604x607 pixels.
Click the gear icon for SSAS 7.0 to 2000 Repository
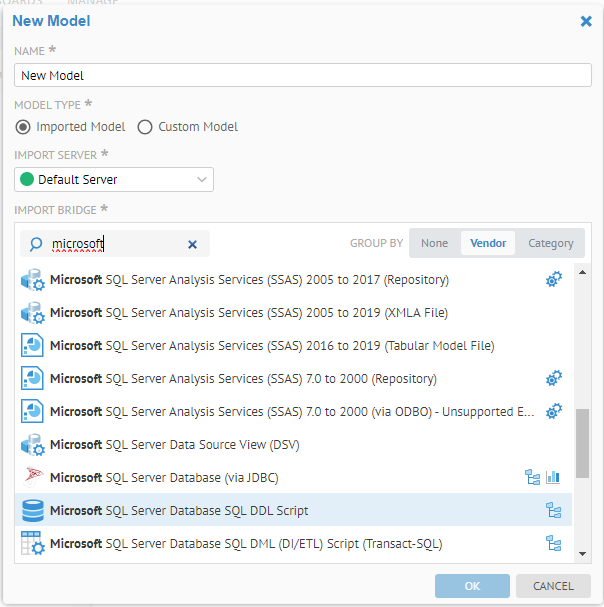[553, 379]
